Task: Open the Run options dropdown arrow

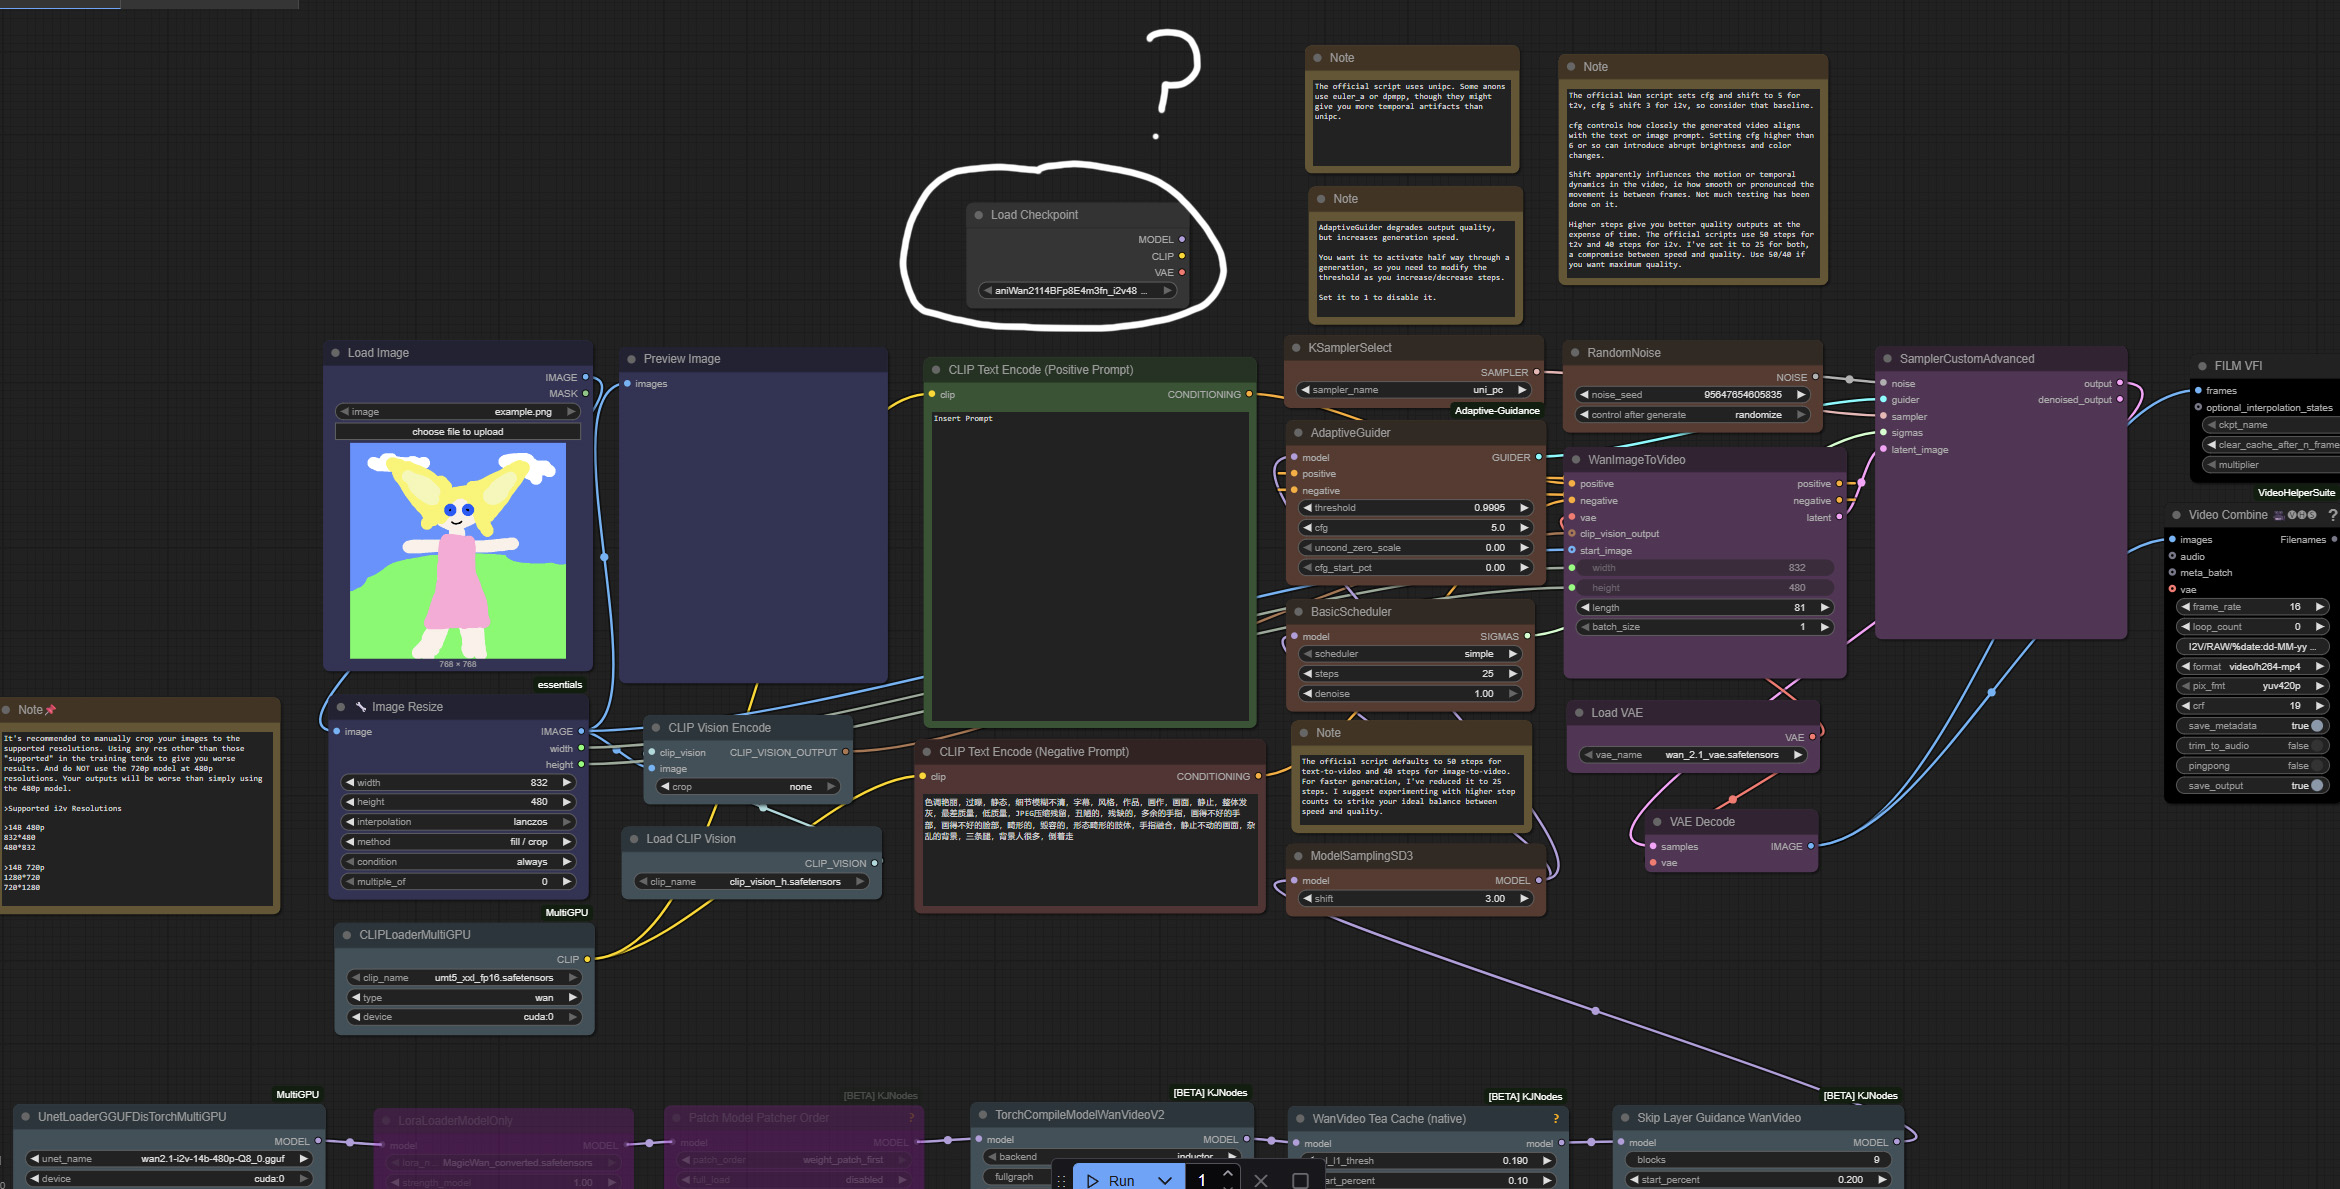Action: (1165, 1181)
